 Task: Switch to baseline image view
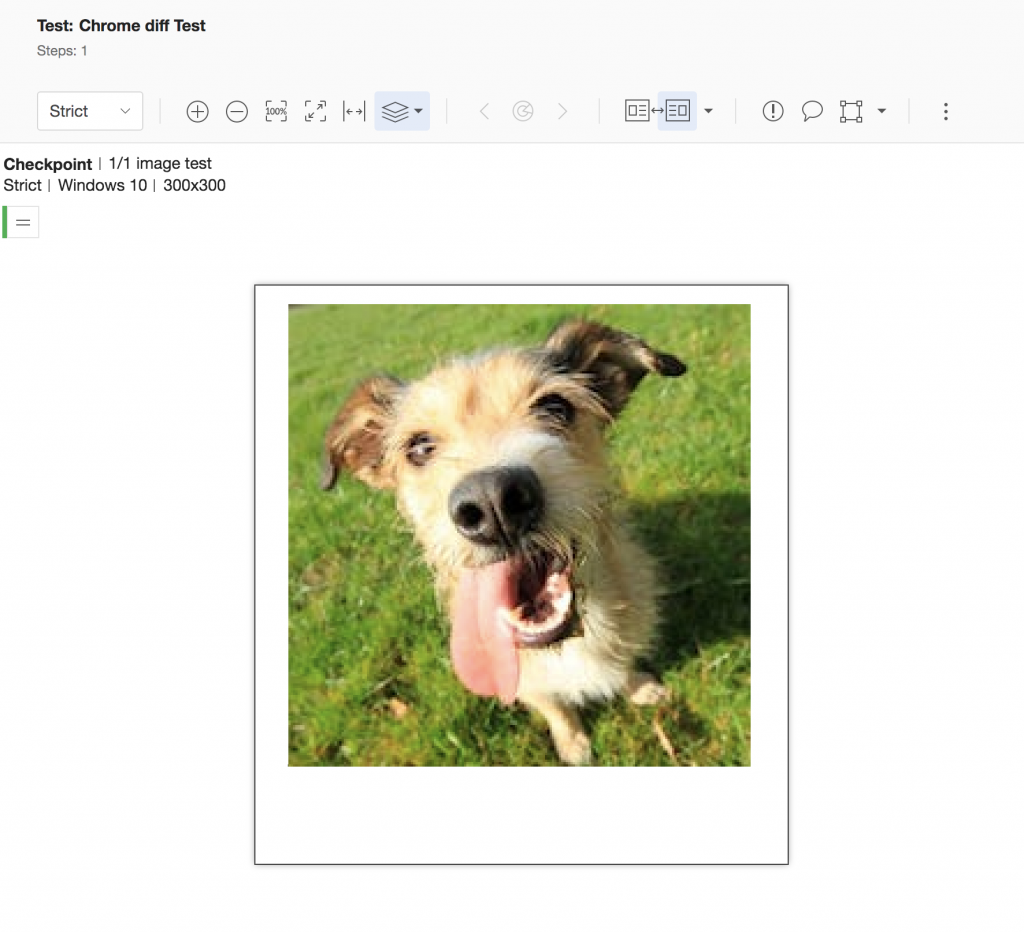click(x=637, y=111)
